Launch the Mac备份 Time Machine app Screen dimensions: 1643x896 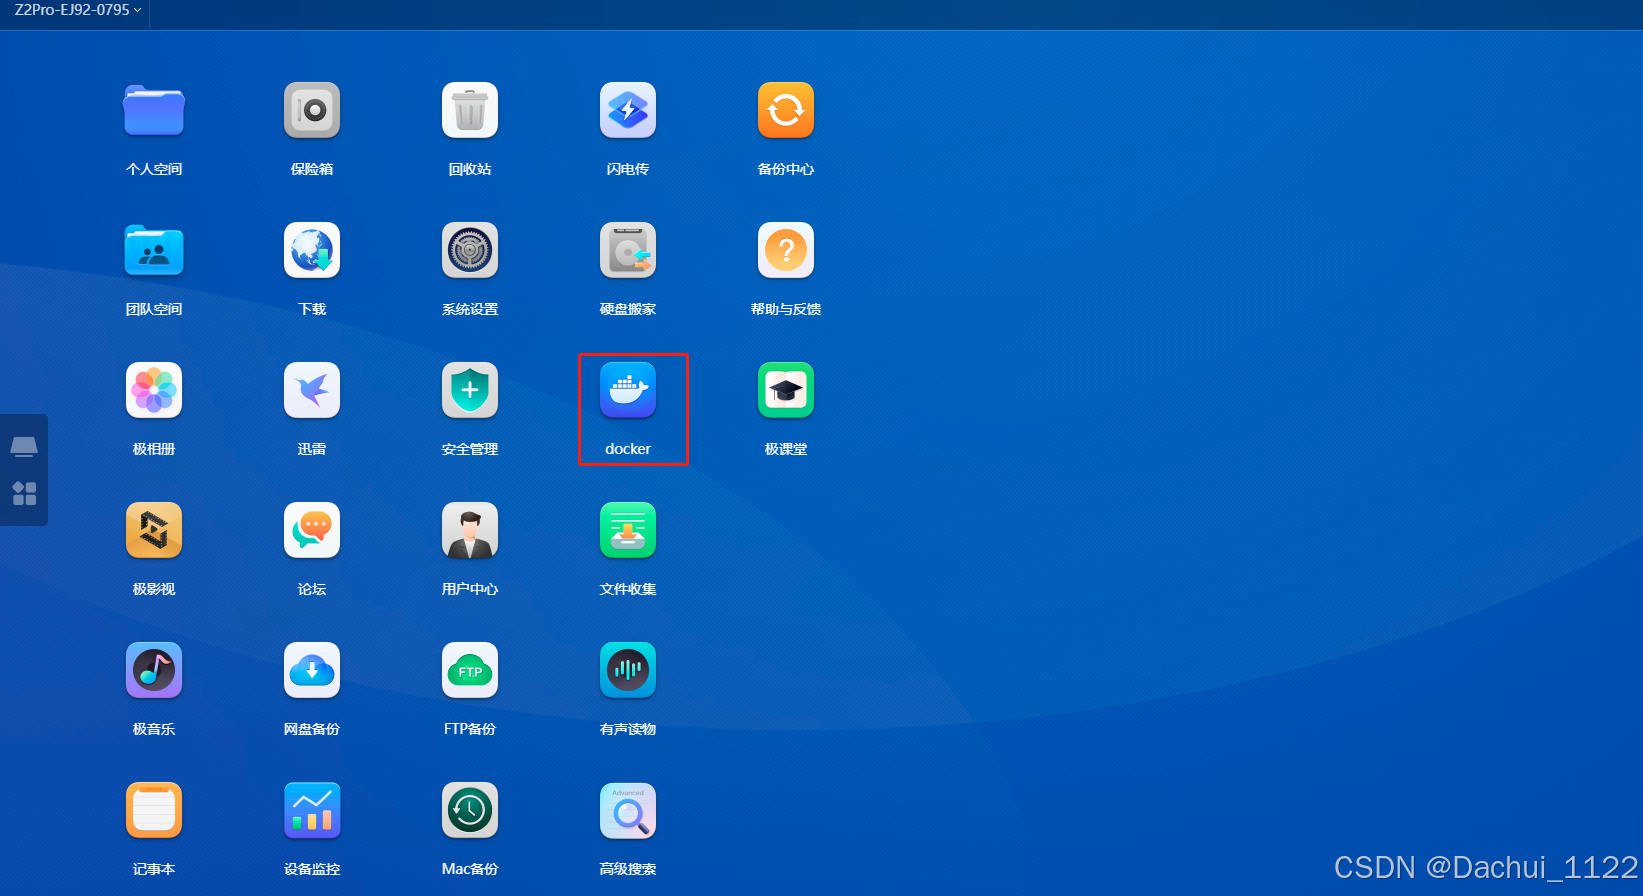pos(470,810)
